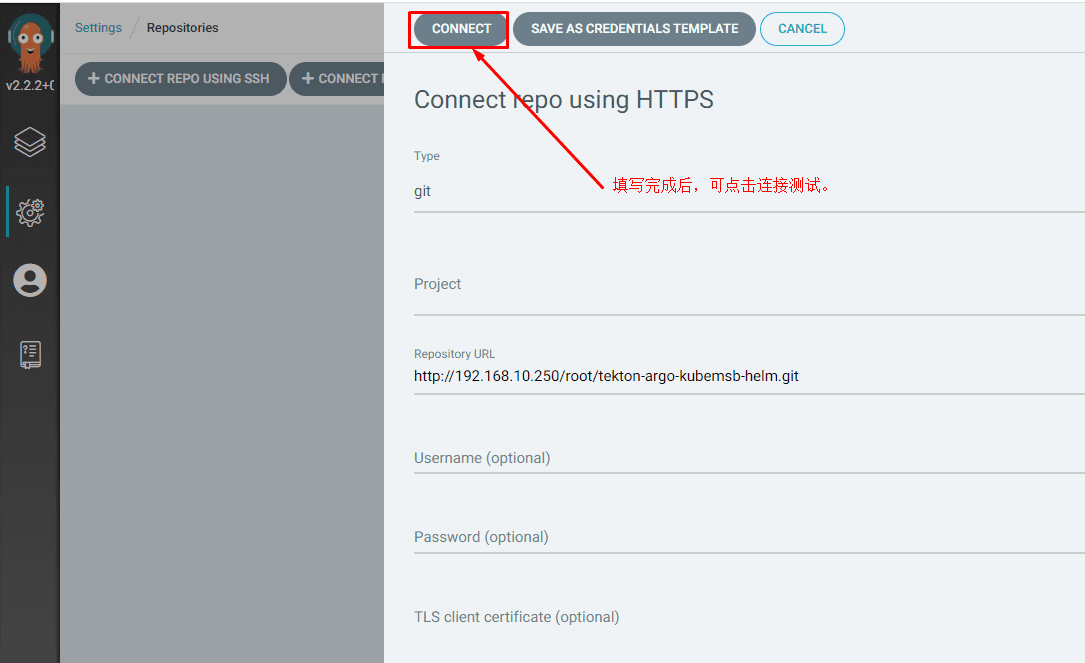
Task: Click SAVE AS CREDENTIALS TEMPLATE button
Action: coord(634,29)
